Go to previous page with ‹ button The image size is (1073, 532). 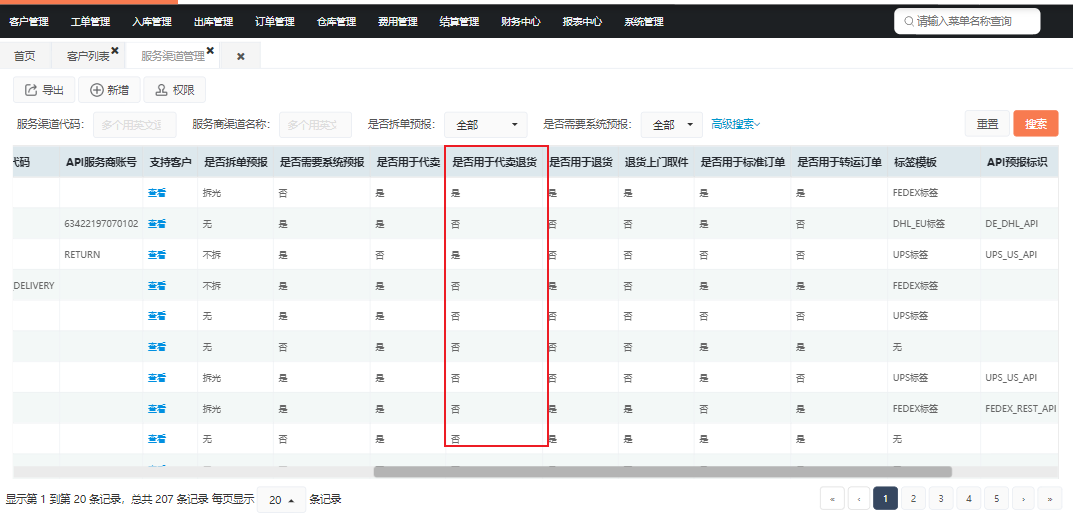pyautogui.click(x=858, y=499)
